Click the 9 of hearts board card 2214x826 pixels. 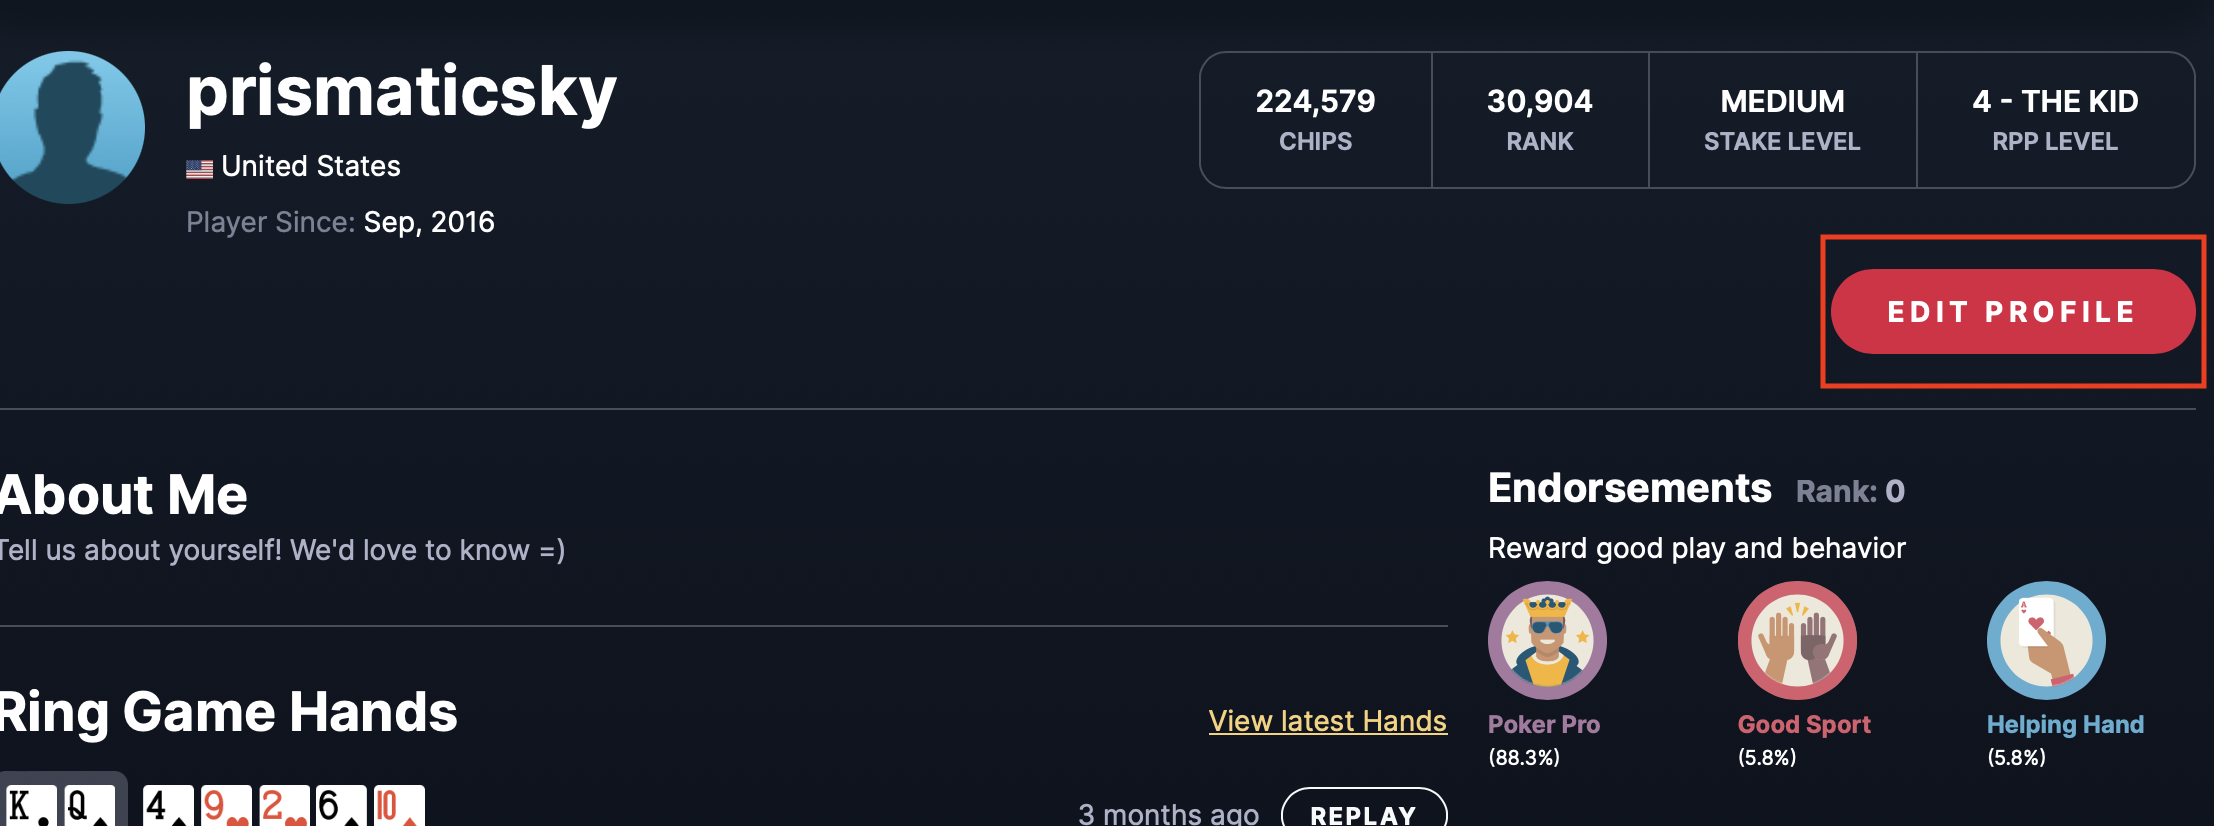[x=225, y=805]
